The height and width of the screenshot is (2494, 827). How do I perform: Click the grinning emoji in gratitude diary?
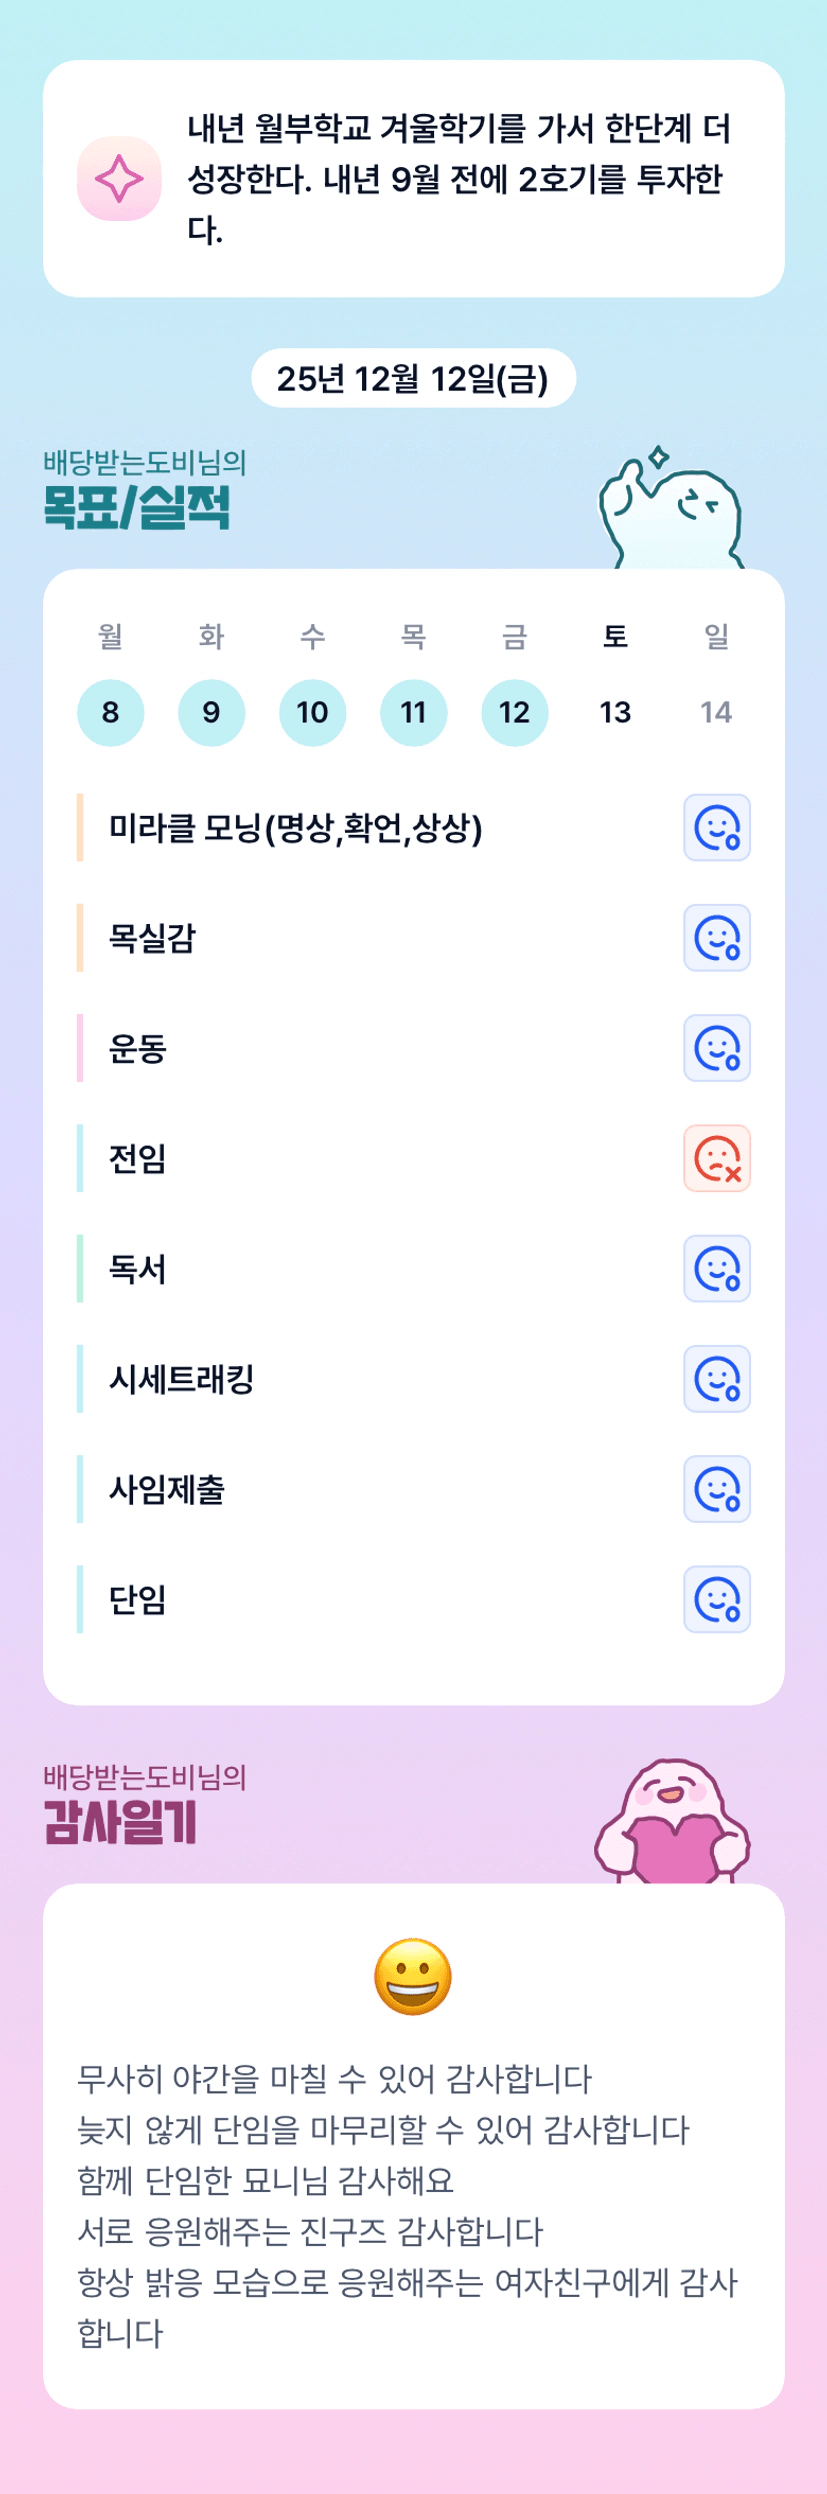413,1977
